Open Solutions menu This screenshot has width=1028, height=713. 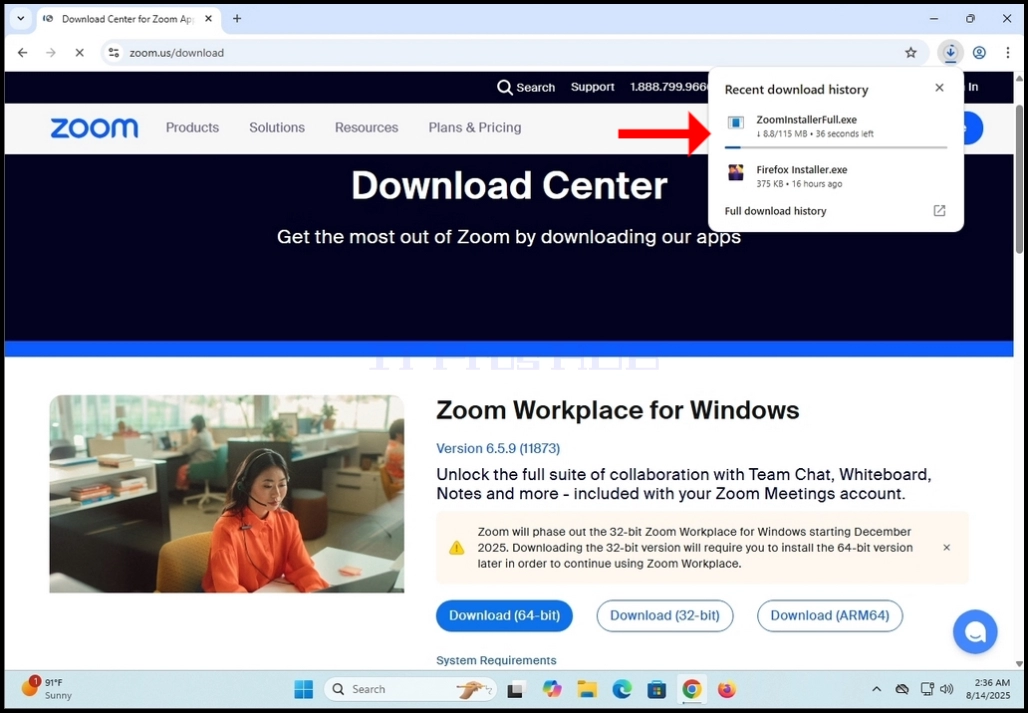(277, 127)
